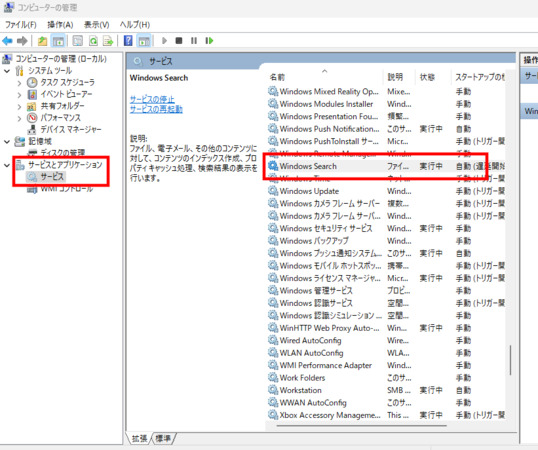Image resolution: width=538 pixels, height=450 pixels.
Task: Select the タスク スケジューラ tree item
Action: (68, 82)
